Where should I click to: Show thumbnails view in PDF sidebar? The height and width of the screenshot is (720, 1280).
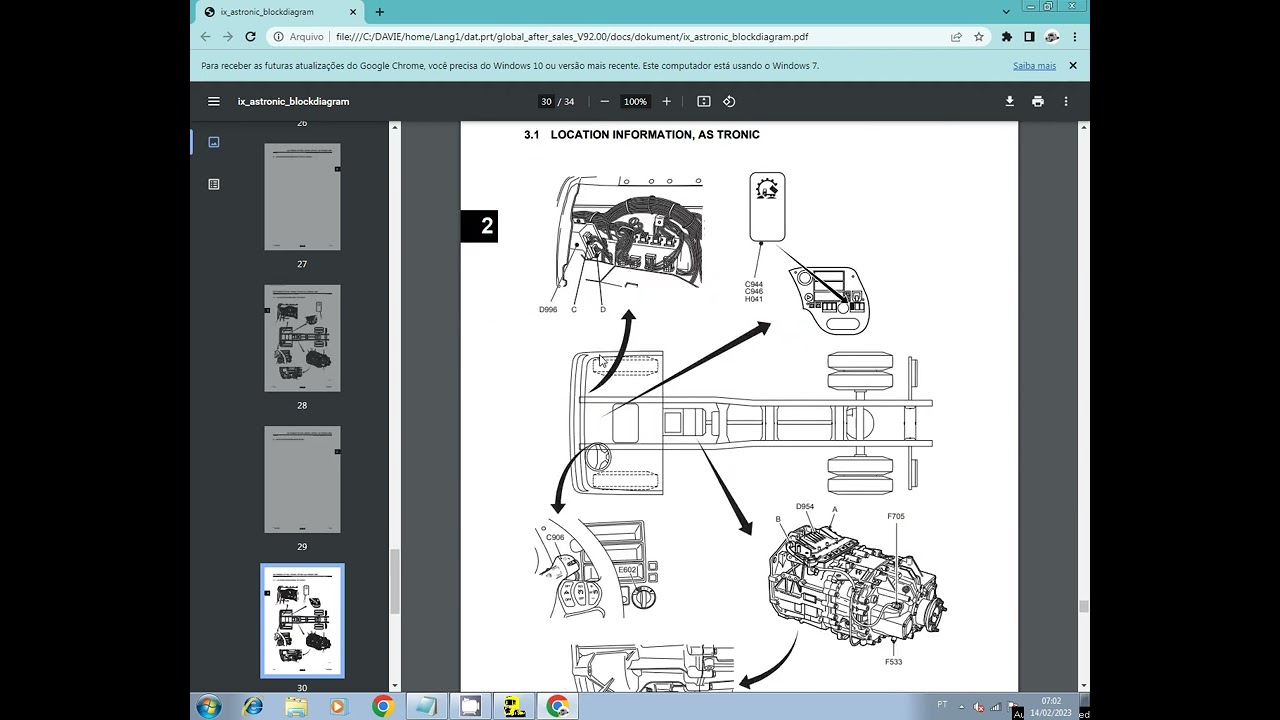(x=213, y=142)
